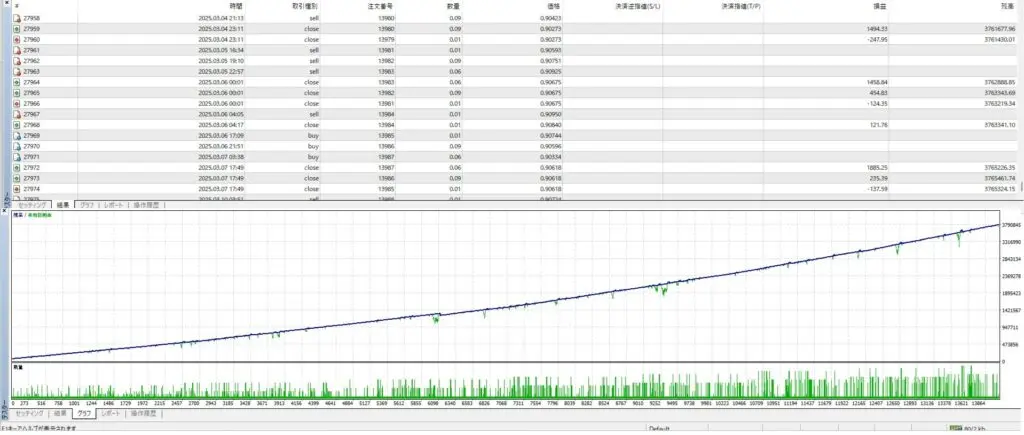
Task: Click the price value 0.90925
Action: click(x=551, y=71)
